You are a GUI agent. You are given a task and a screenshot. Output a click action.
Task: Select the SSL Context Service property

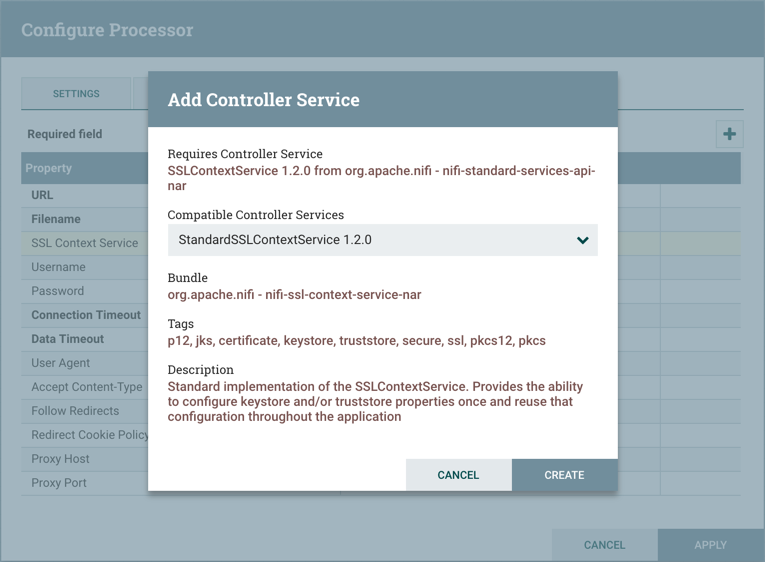click(x=85, y=243)
